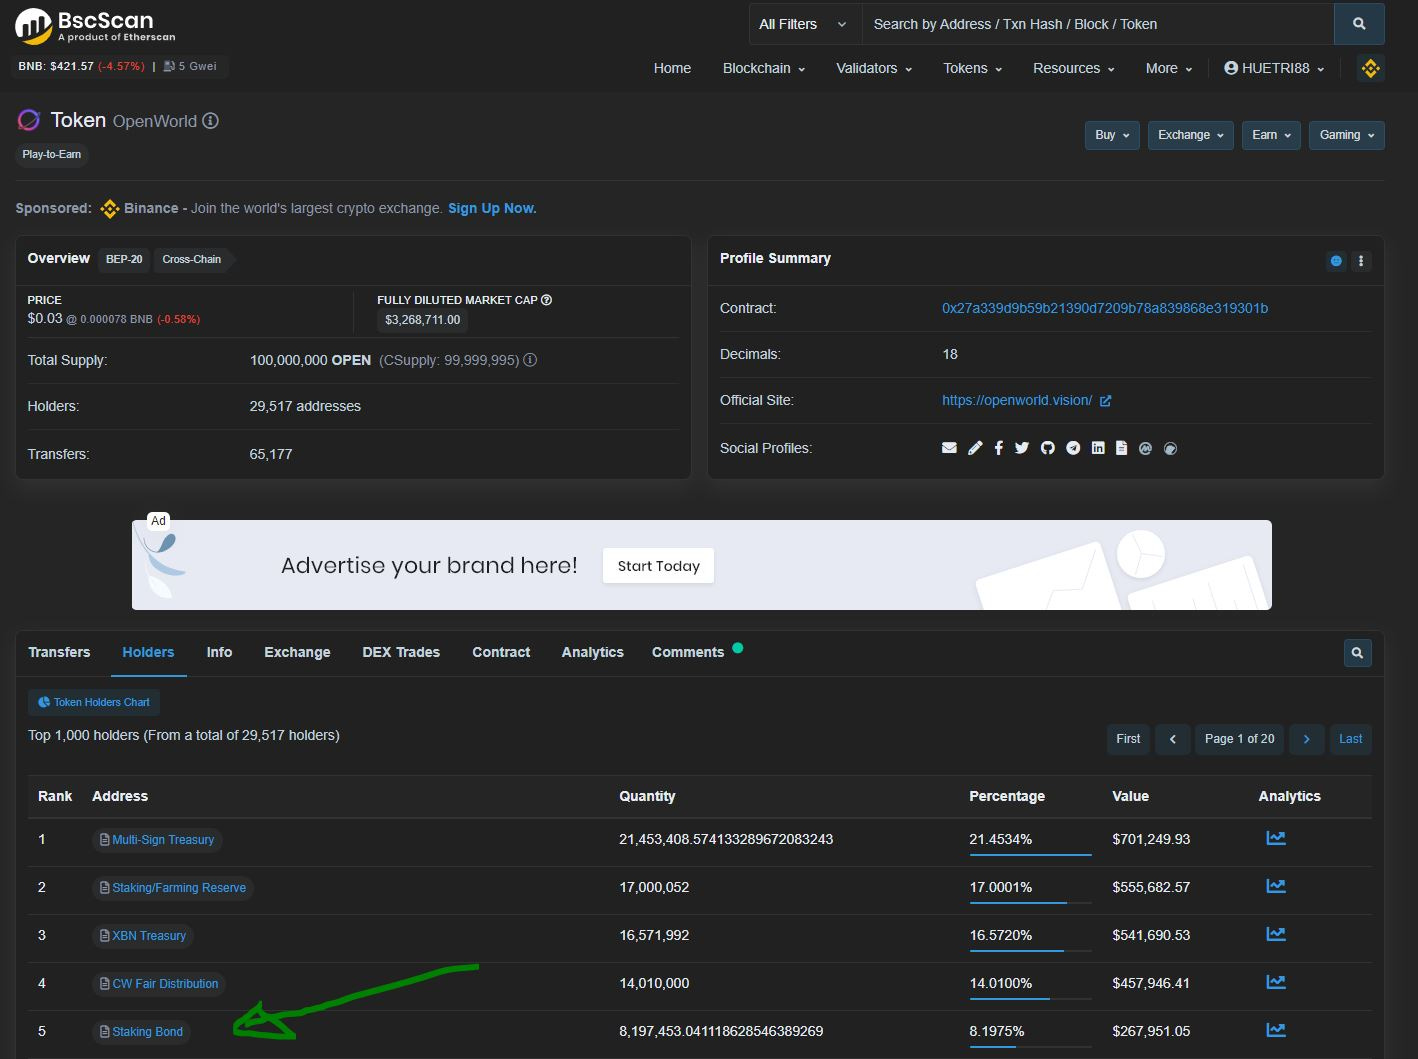Viewport: 1418px width, 1059px height.
Task: Open the Buy dropdown
Action: [x=1112, y=135]
